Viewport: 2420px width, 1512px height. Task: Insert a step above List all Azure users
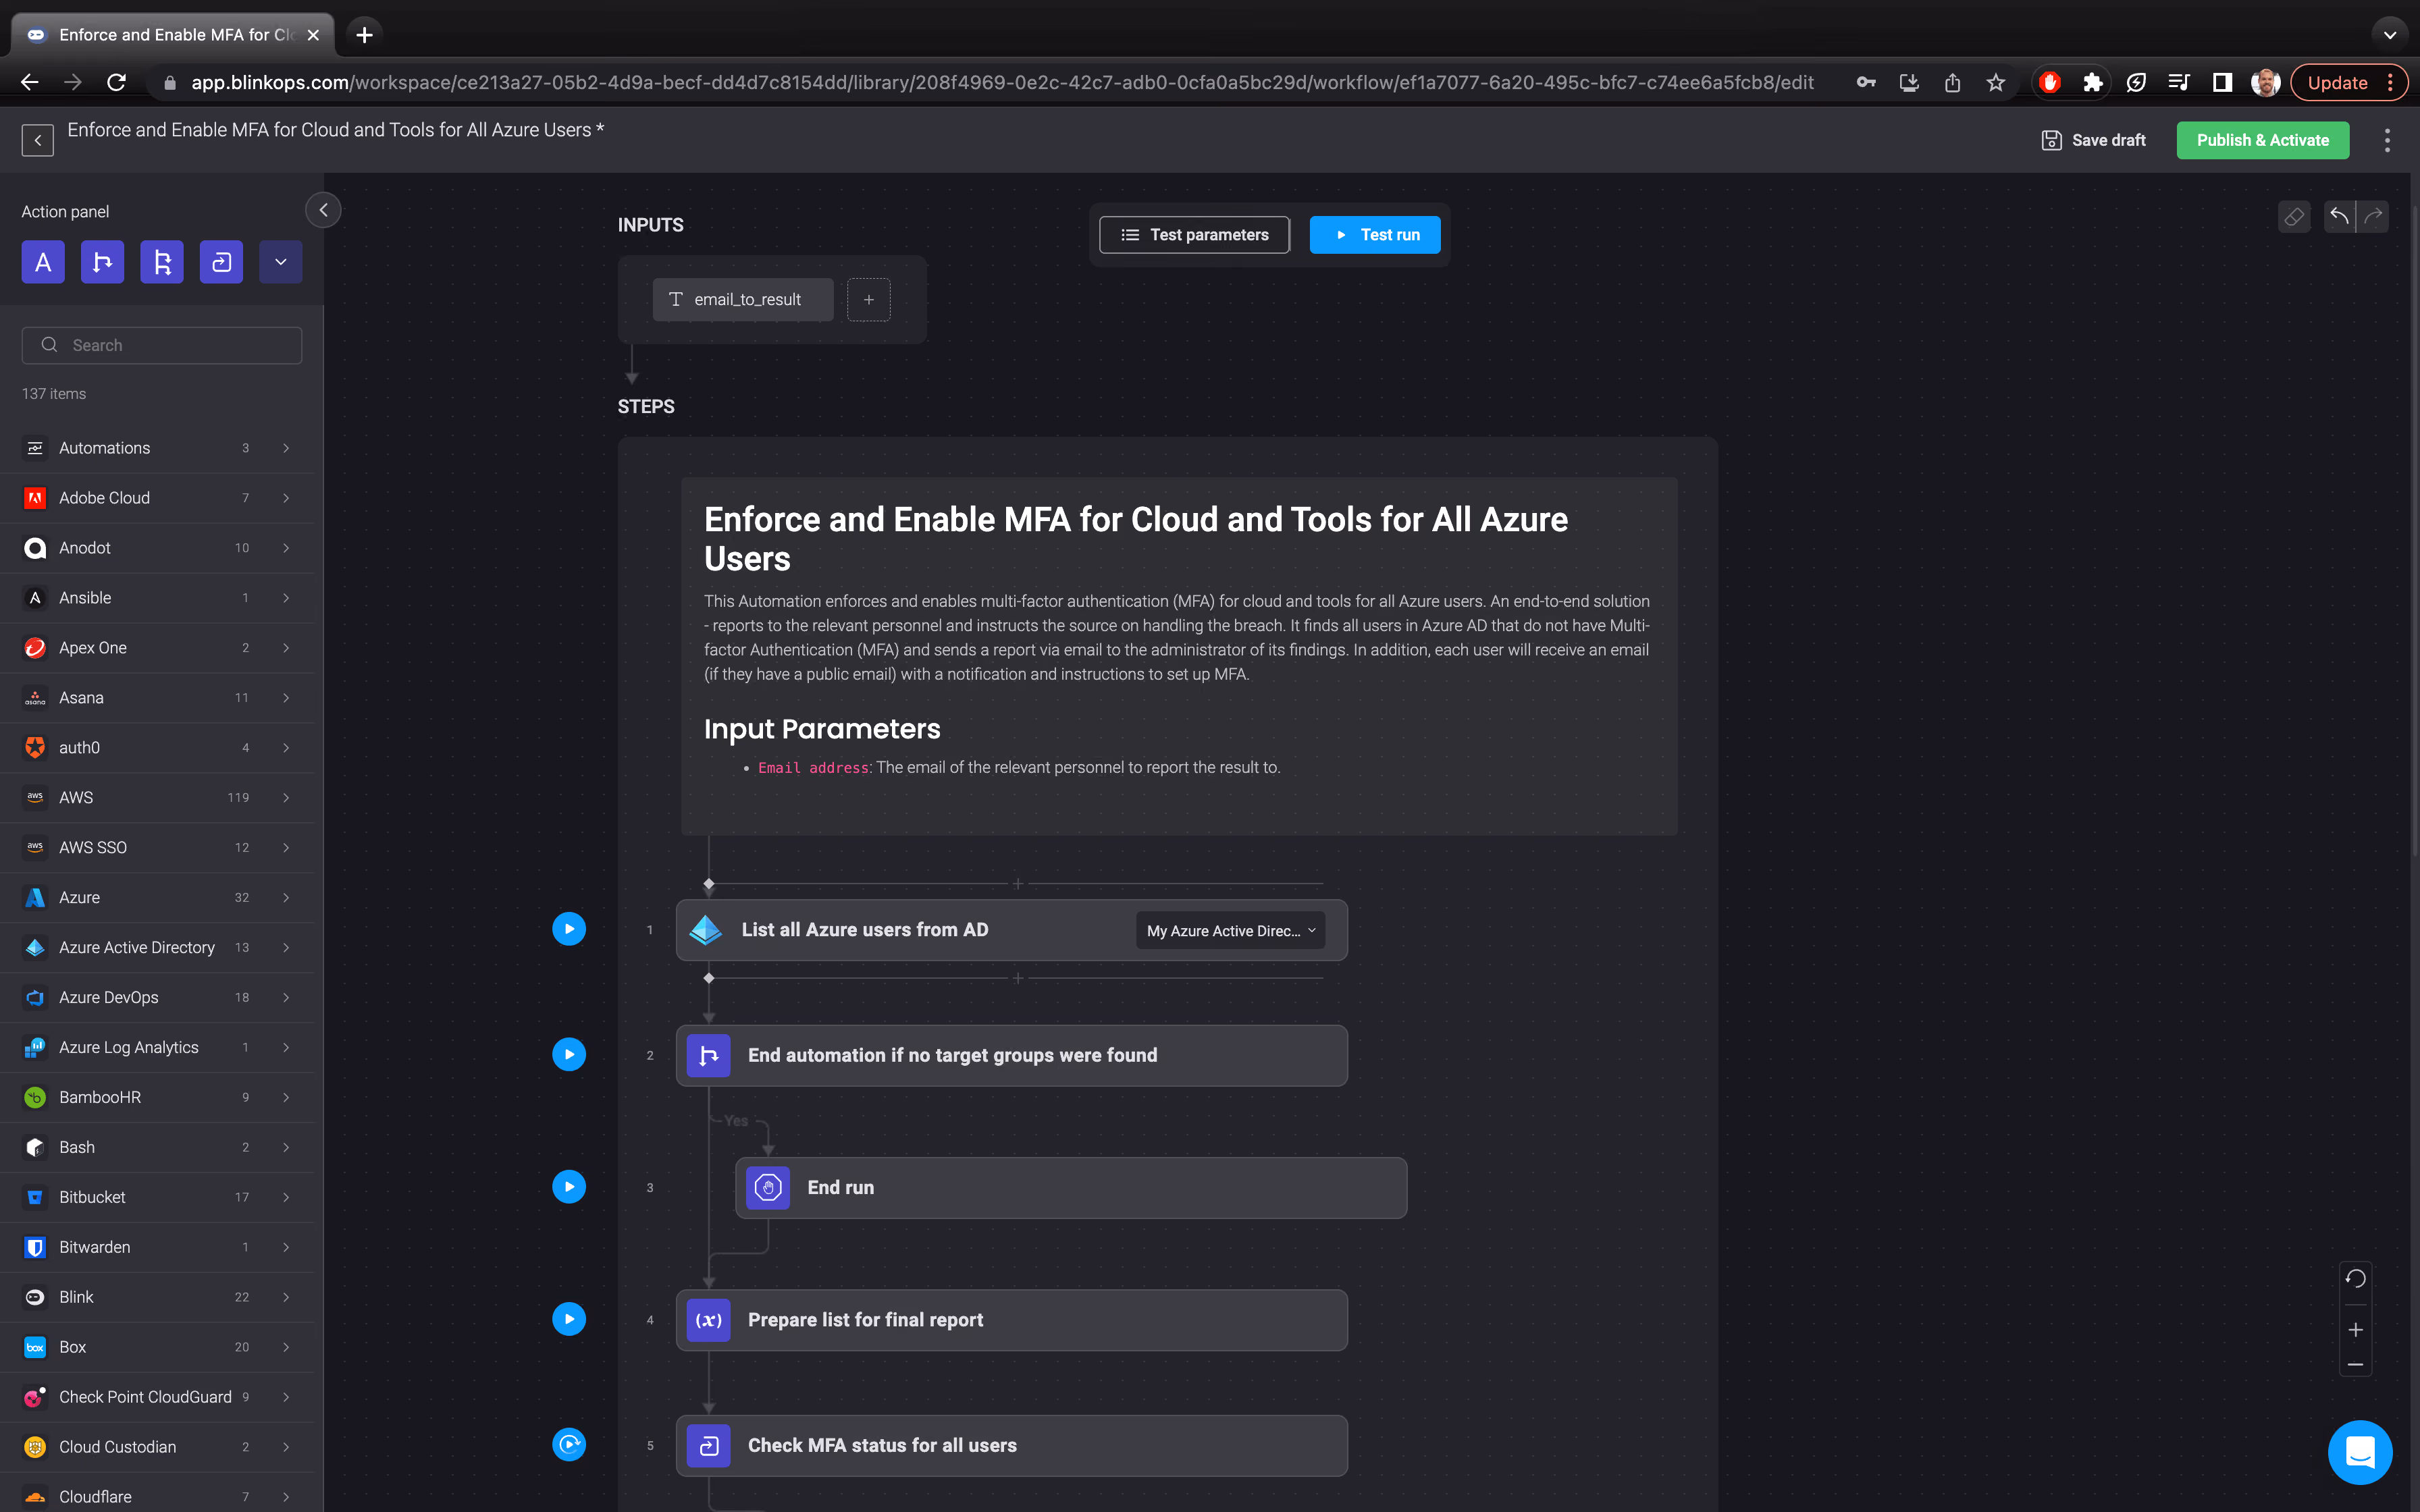coord(1018,884)
